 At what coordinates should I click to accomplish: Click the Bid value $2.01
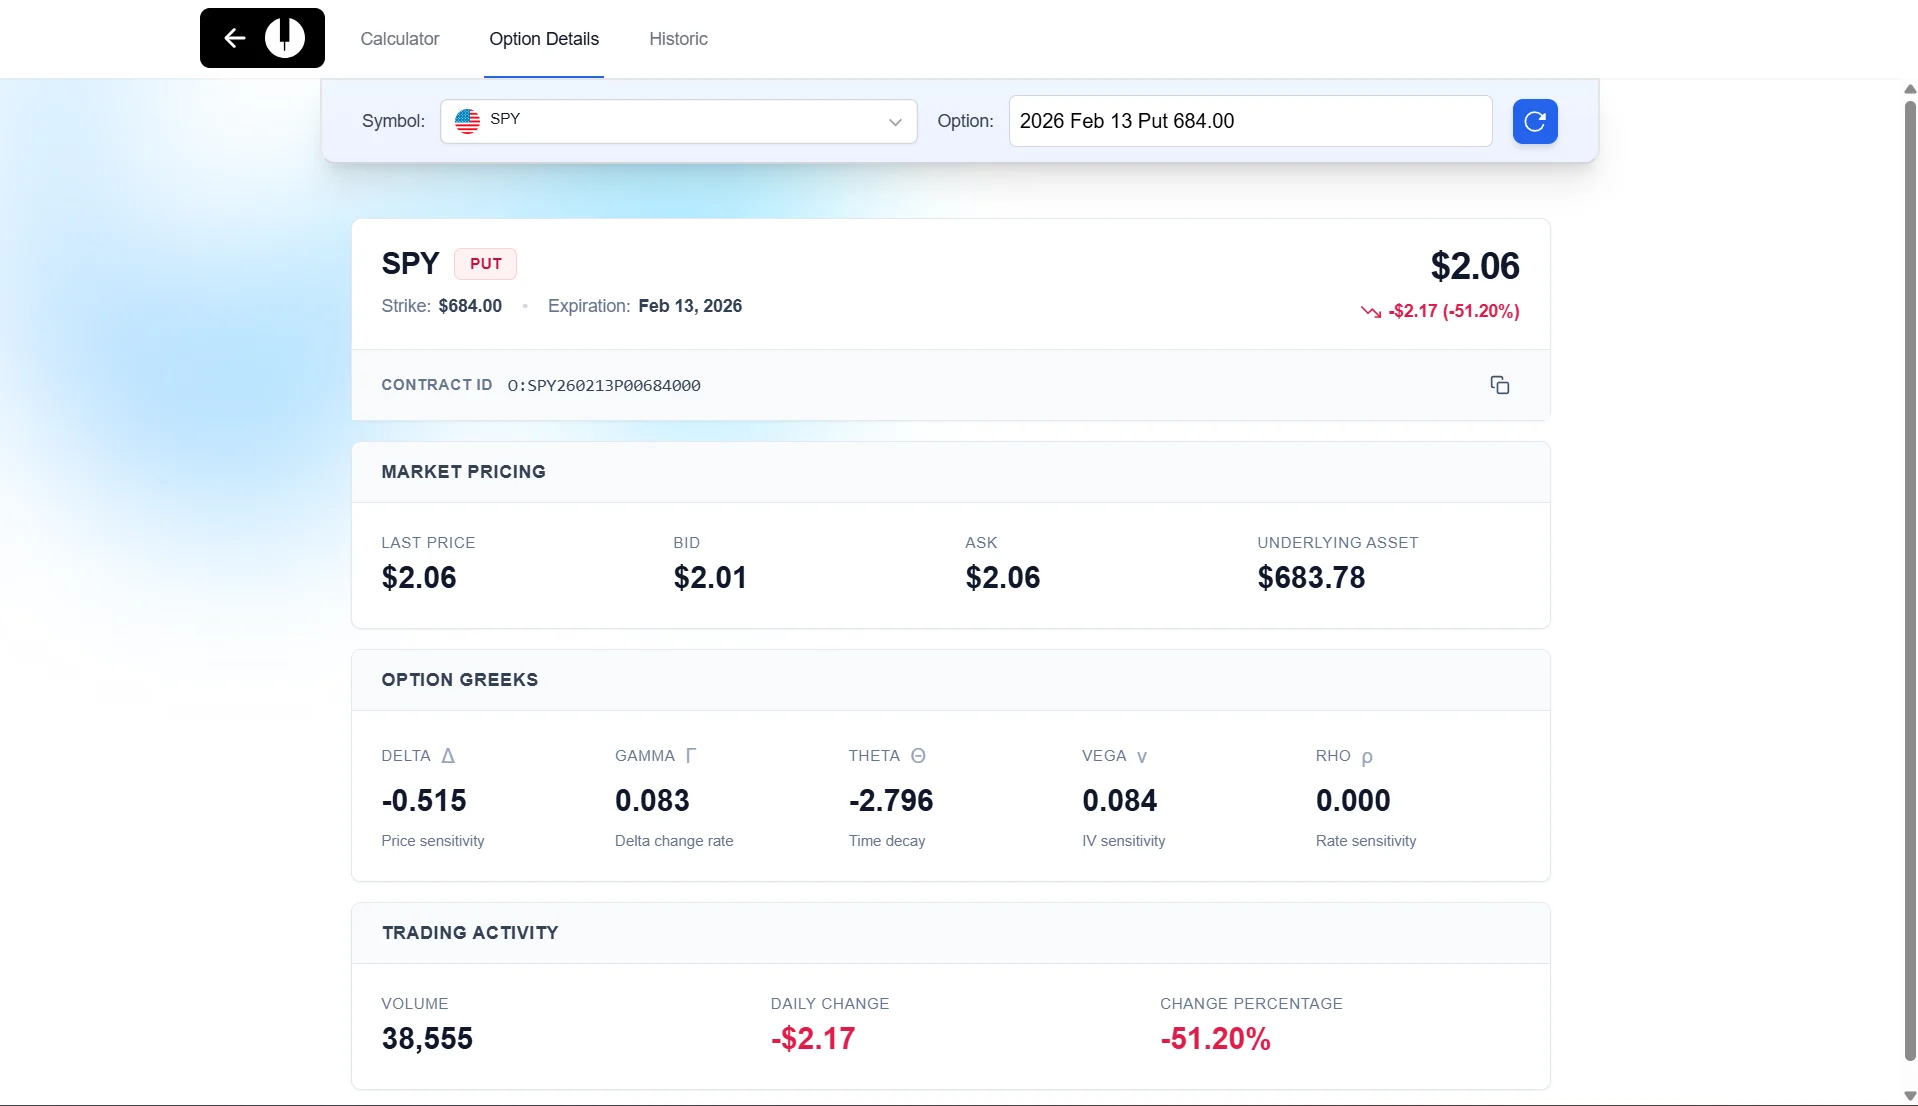click(710, 578)
